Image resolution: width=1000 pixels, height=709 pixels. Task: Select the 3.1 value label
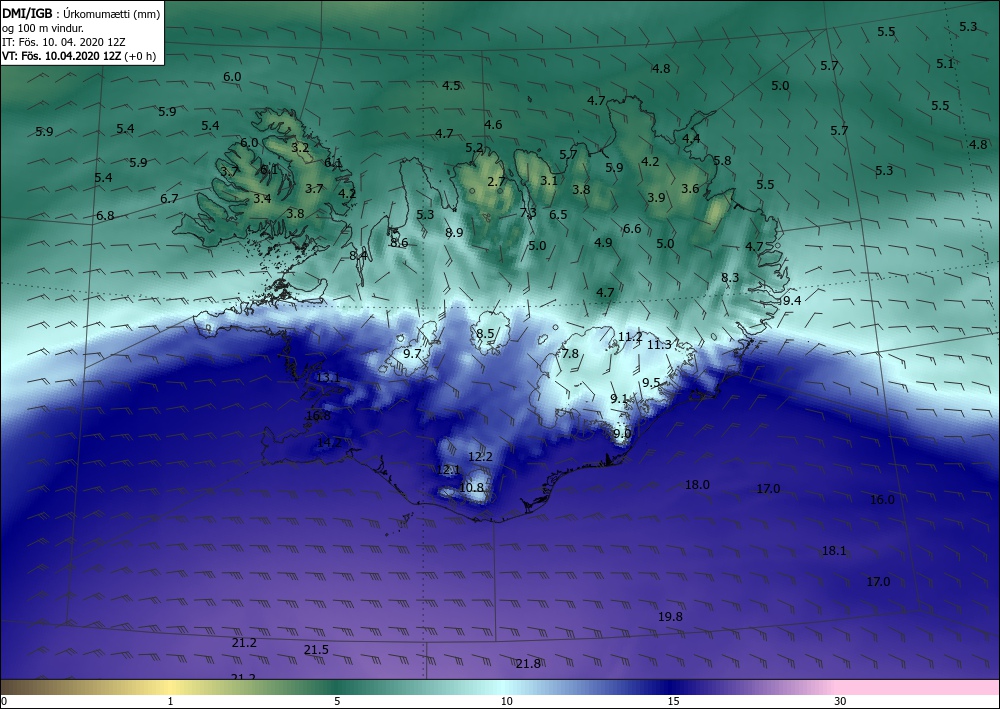[548, 180]
